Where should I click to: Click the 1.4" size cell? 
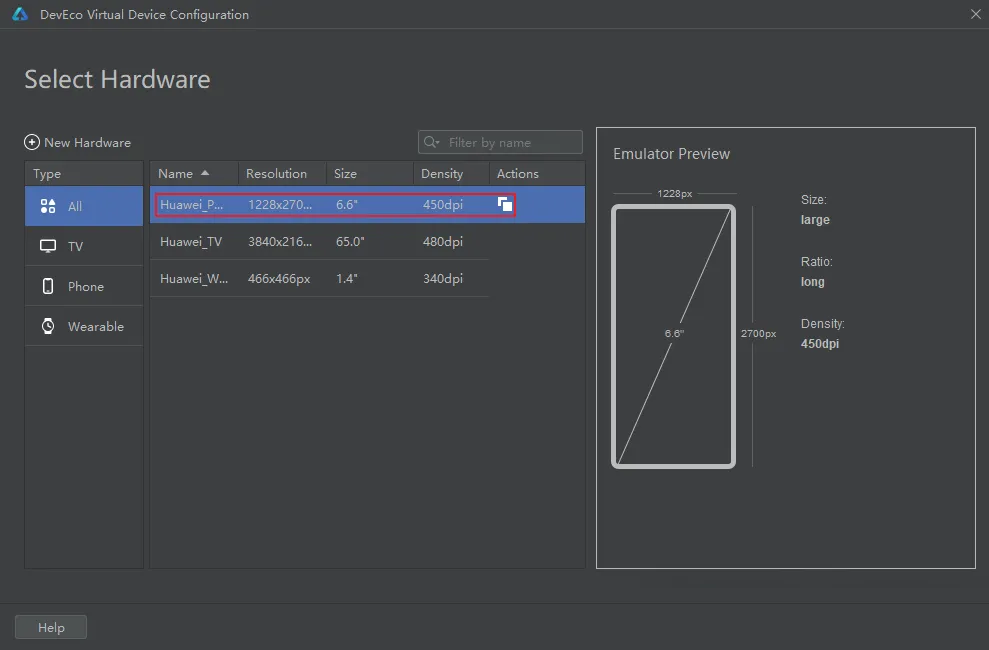pyautogui.click(x=347, y=278)
